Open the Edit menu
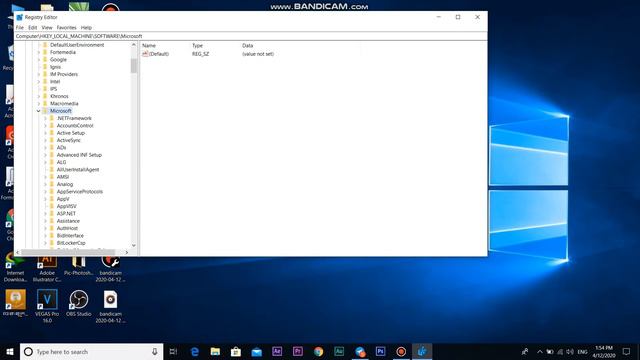The image size is (640, 360). [x=33, y=27]
